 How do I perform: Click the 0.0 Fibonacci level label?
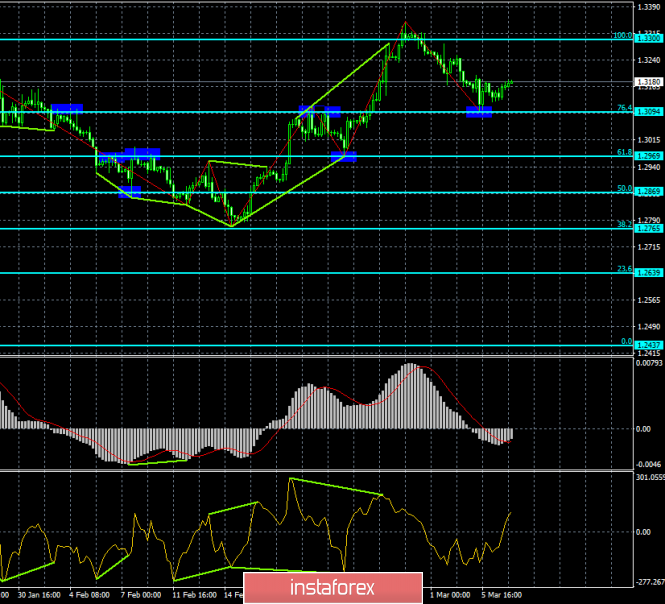626,341
